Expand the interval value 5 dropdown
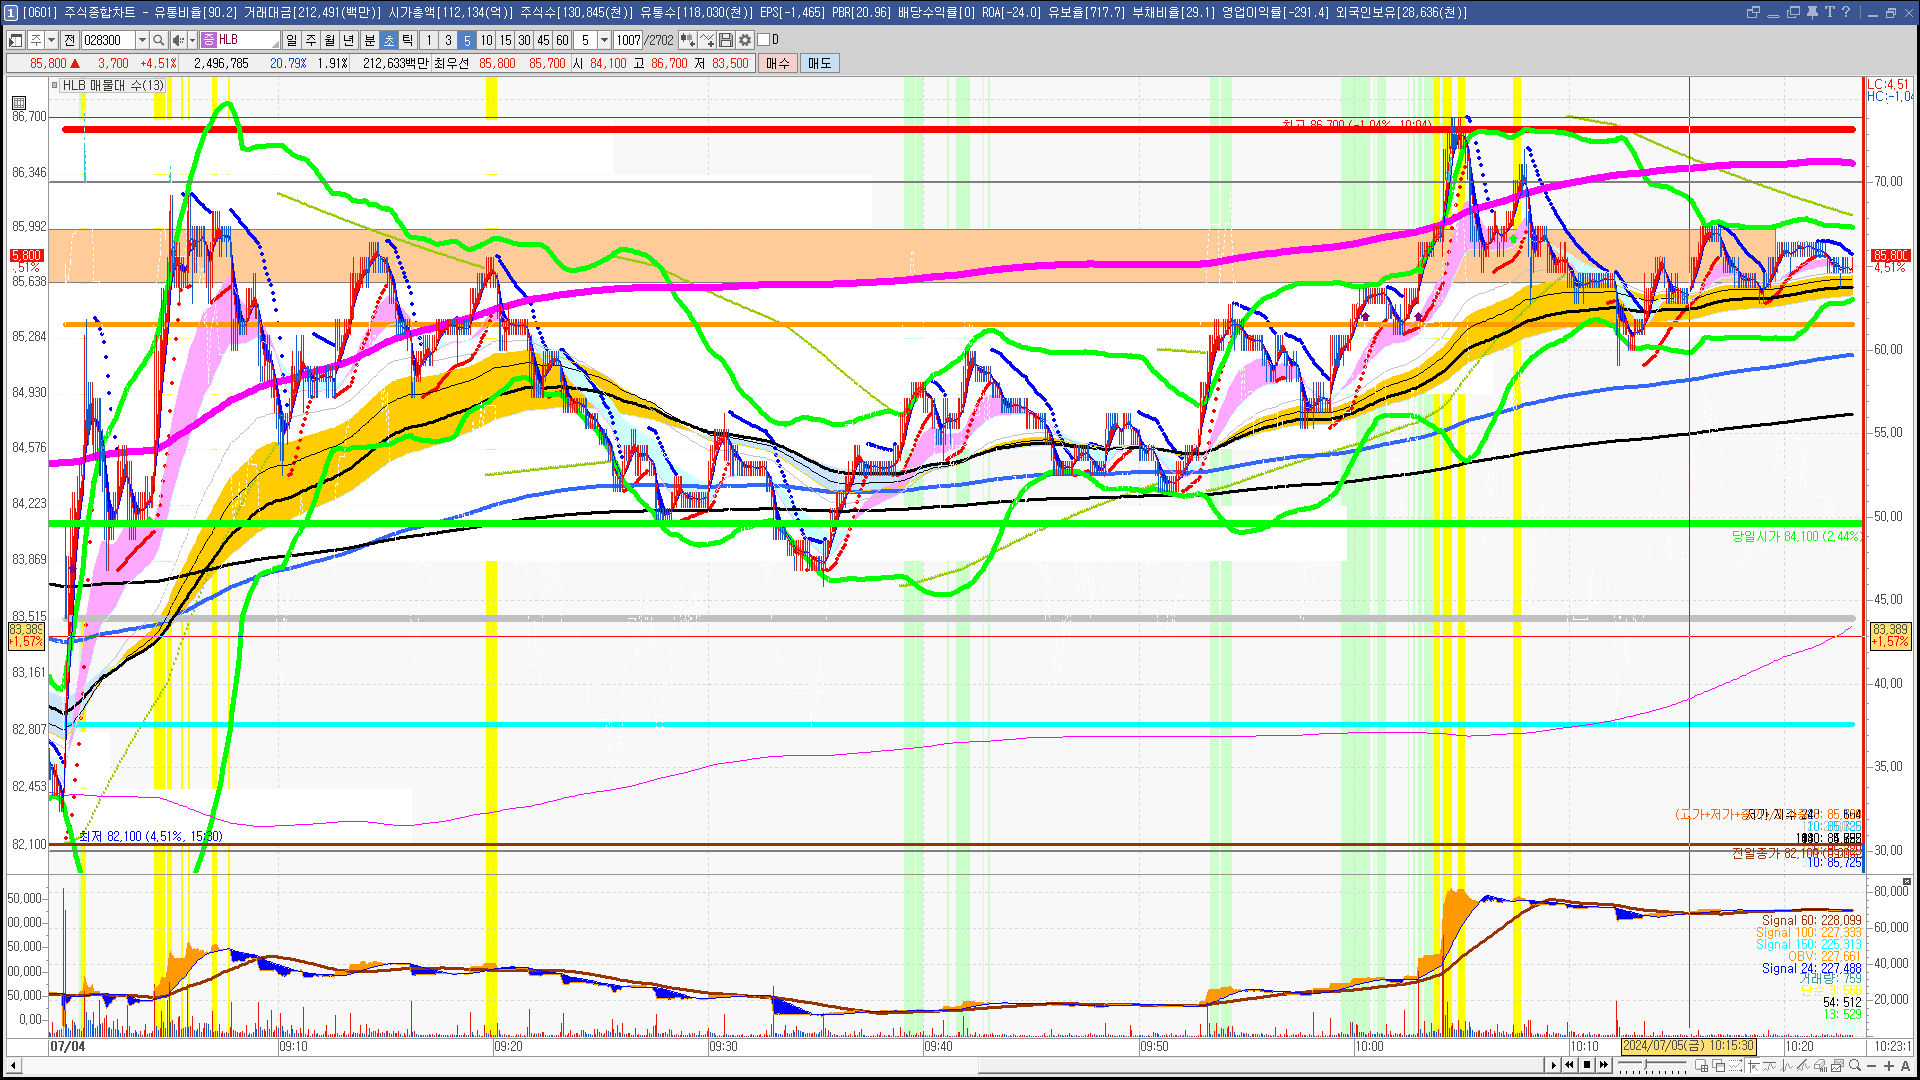 (604, 40)
